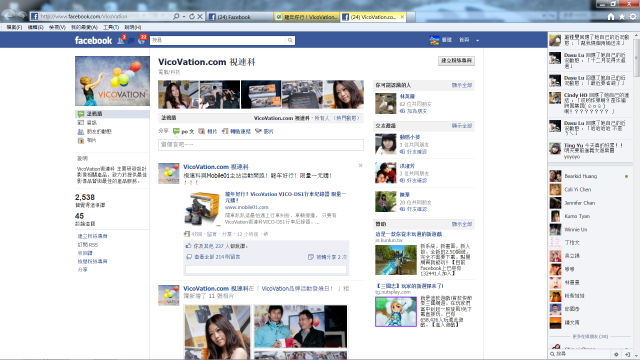
Task: Select the Info icon in left sidebar
Action: point(81,122)
